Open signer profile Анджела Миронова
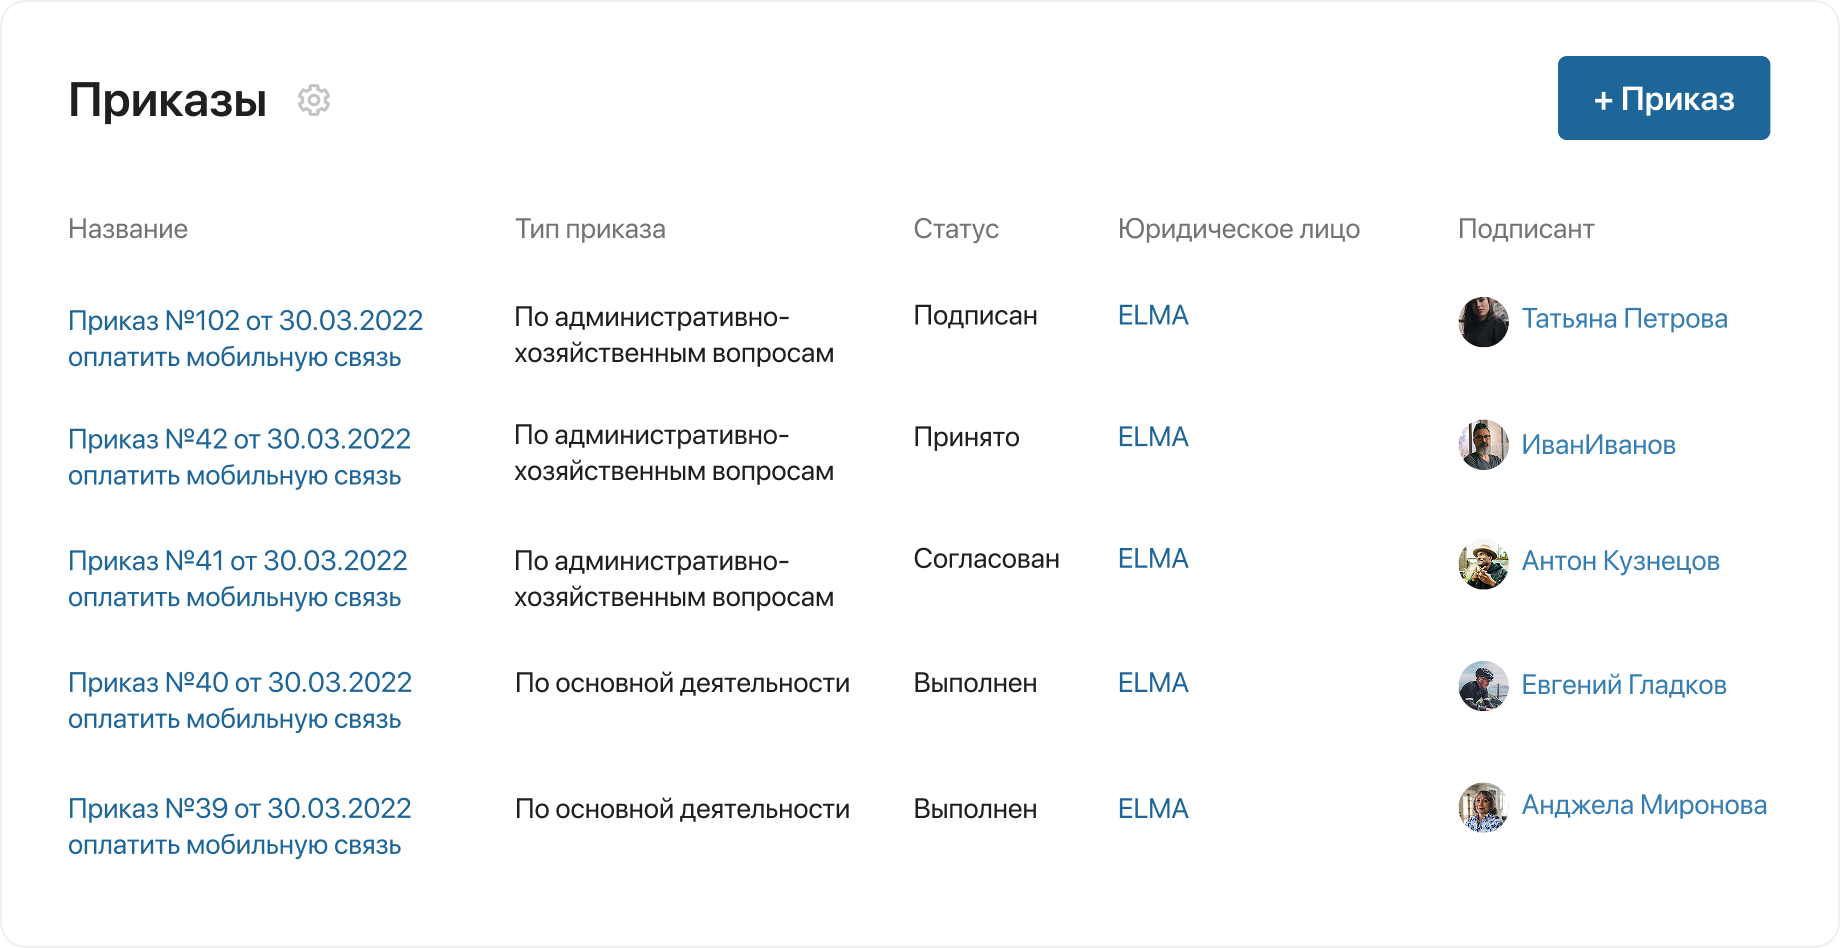Screen dimensions: 1840x948 pyautogui.click(x=1644, y=805)
